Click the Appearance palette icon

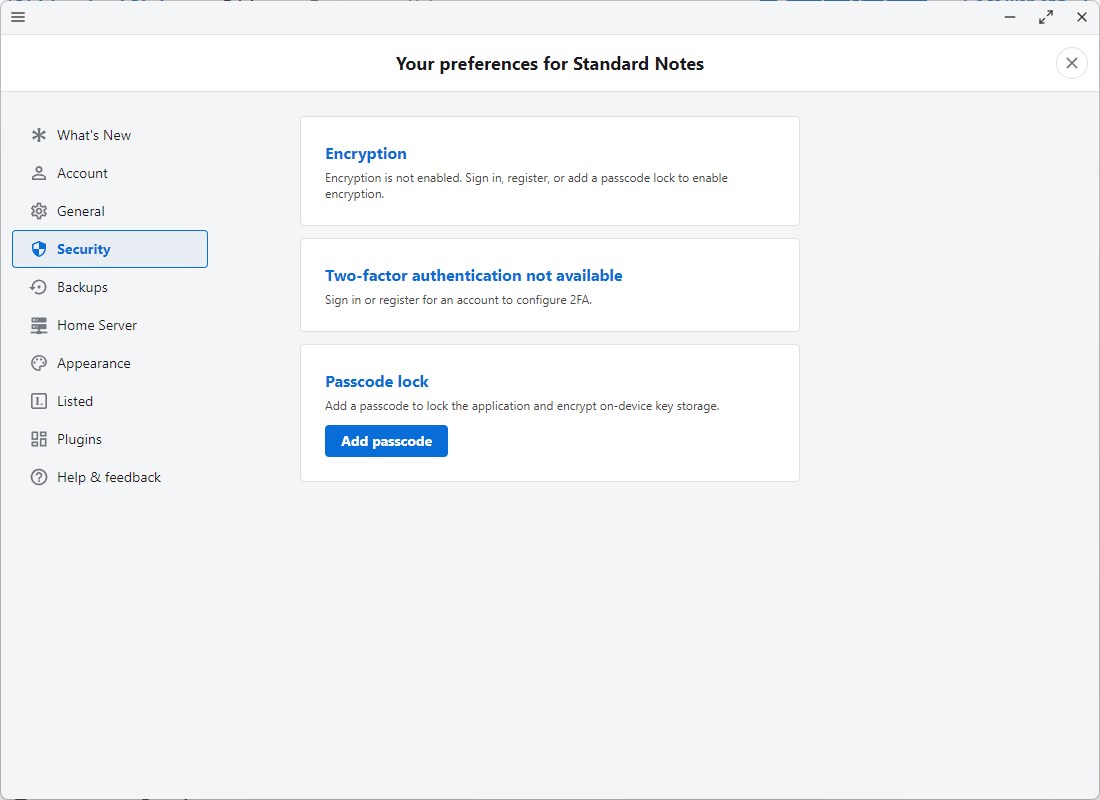coord(39,363)
